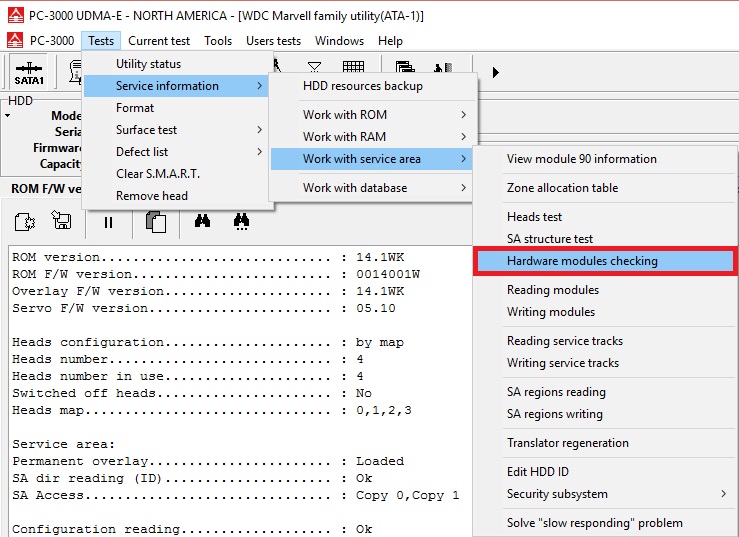Click the "SA Access" log line
This screenshot has height=537, width=739.
pyautogui.click(x=236, y=495)
